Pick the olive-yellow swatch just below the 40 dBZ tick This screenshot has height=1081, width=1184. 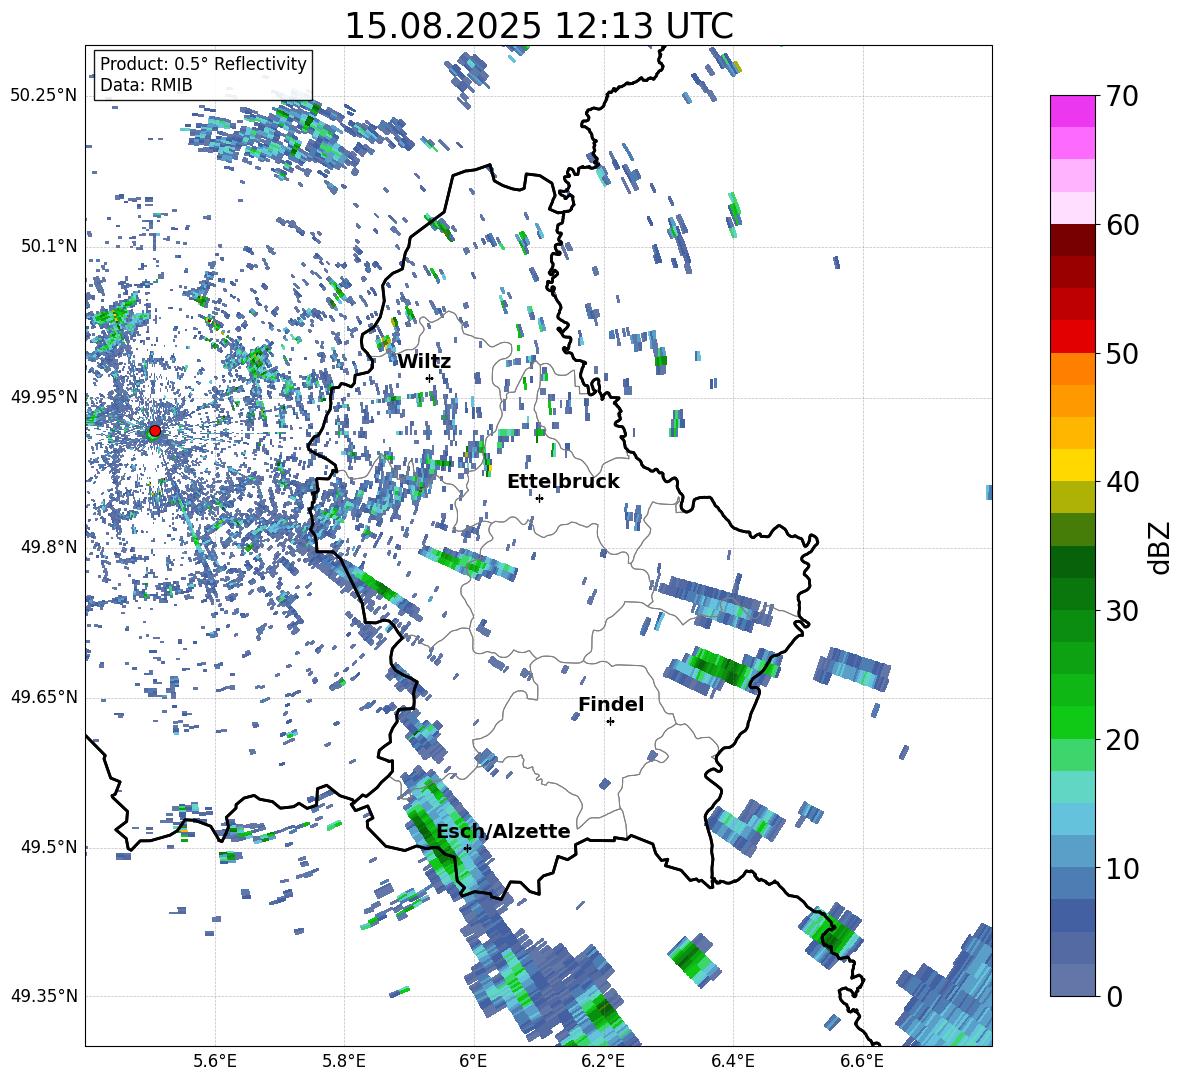[1073, 497]
